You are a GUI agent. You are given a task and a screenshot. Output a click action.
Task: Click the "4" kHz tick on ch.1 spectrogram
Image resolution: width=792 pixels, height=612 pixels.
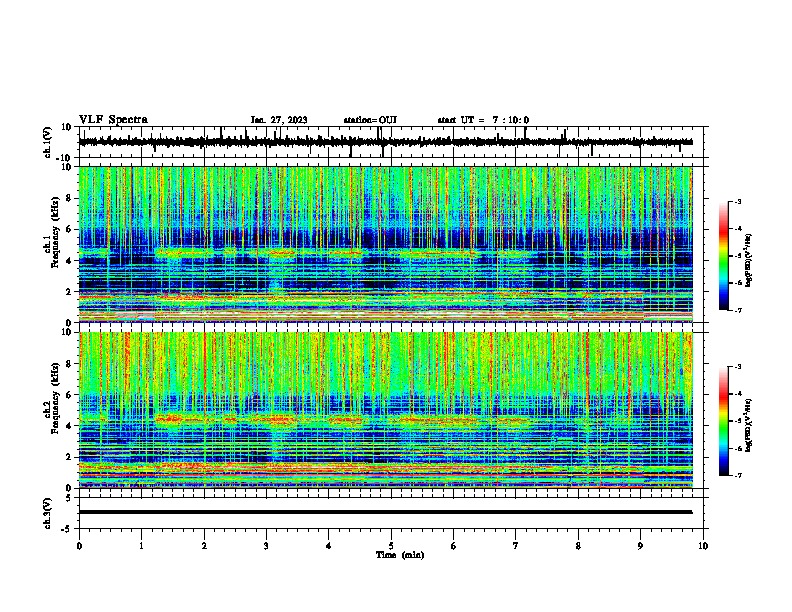pos(70,261)
